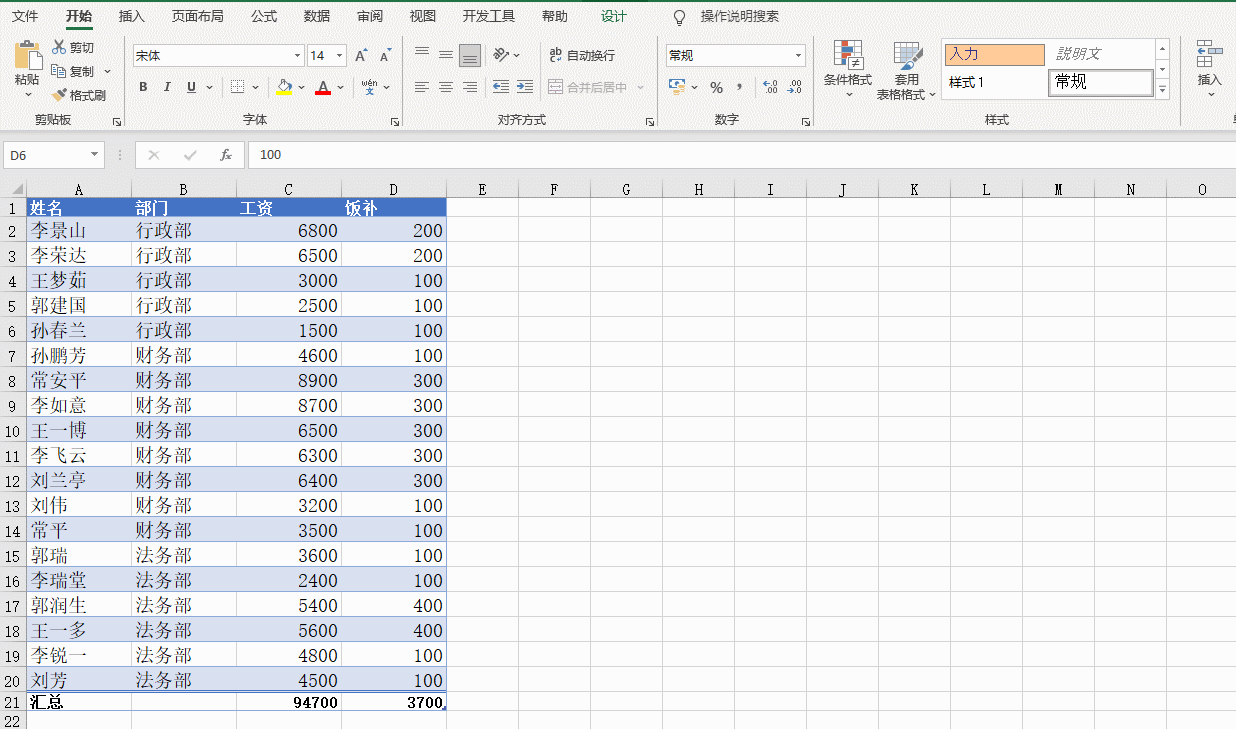
Task: Toggle align text right
Action: [470, 87]
